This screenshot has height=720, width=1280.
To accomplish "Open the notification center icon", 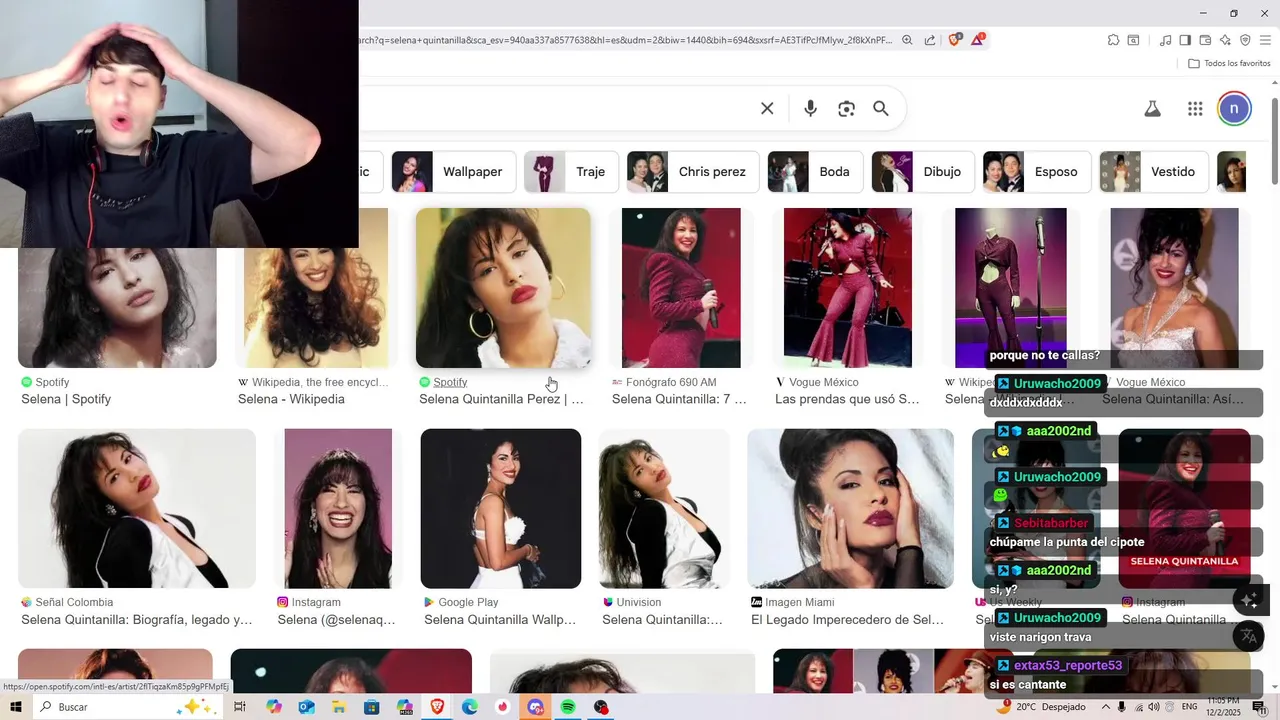I will [x=1259, y=707].
